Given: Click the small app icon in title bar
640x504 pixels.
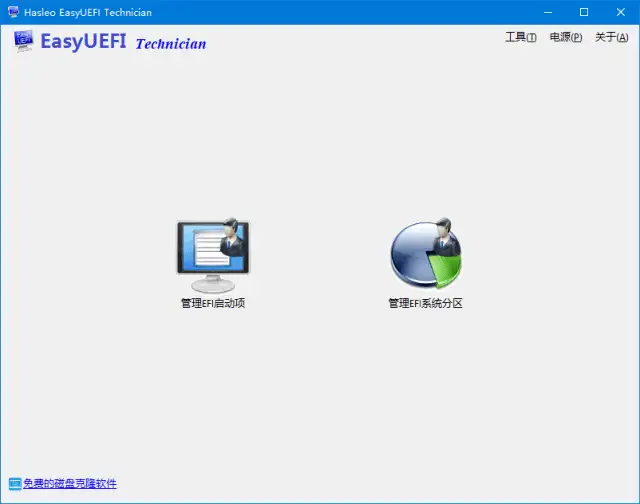Looking at the screenshot, I should [13, 12].
